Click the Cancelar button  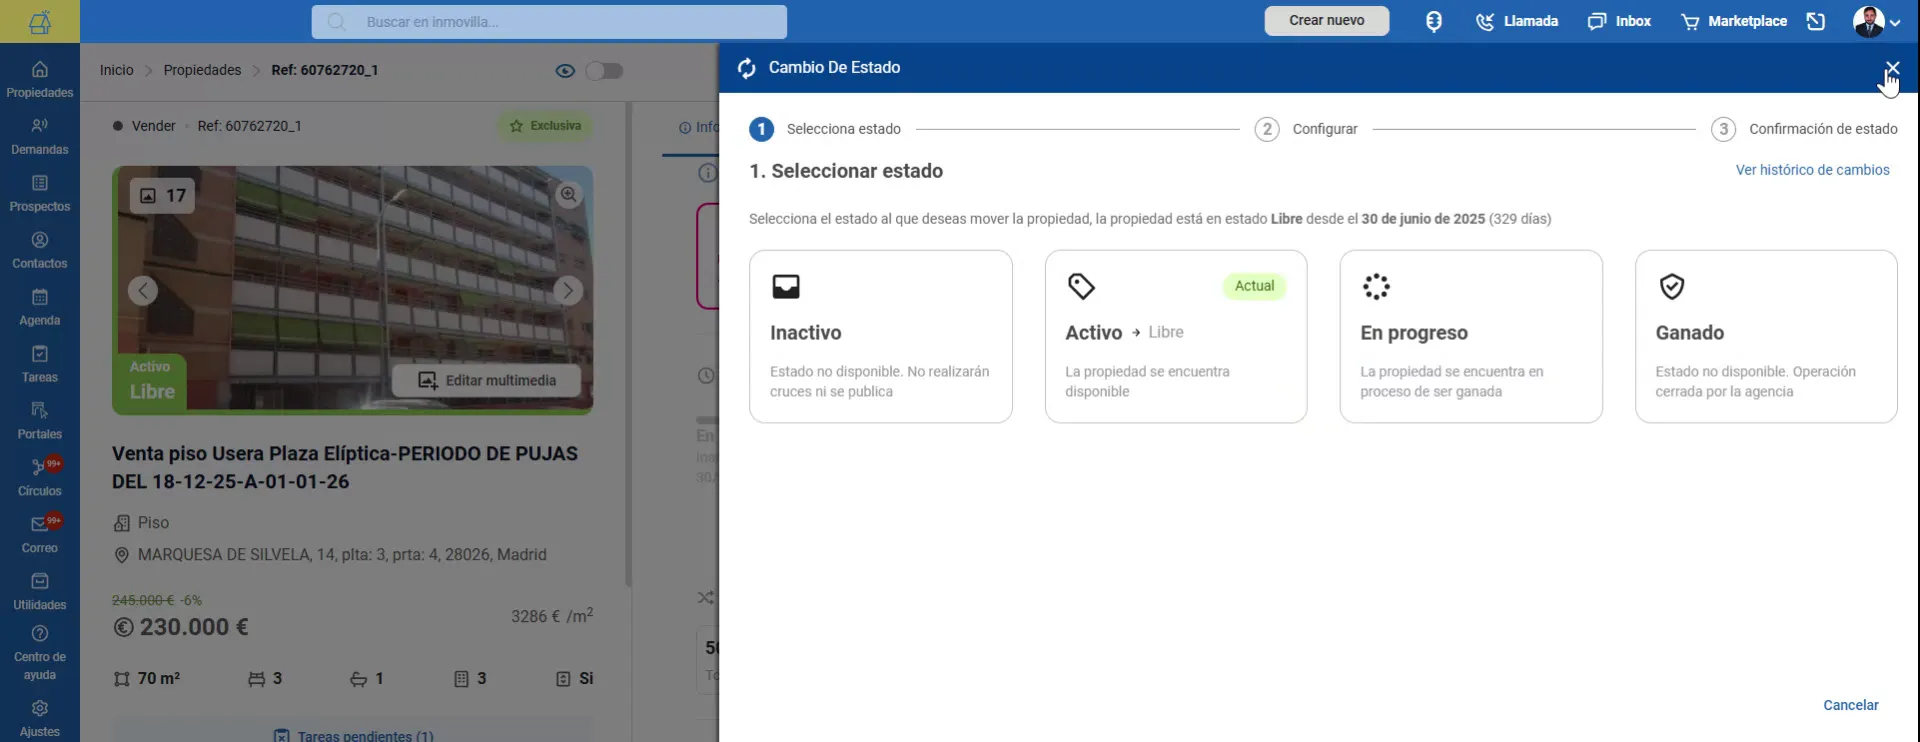click(x=1850, y=705)
